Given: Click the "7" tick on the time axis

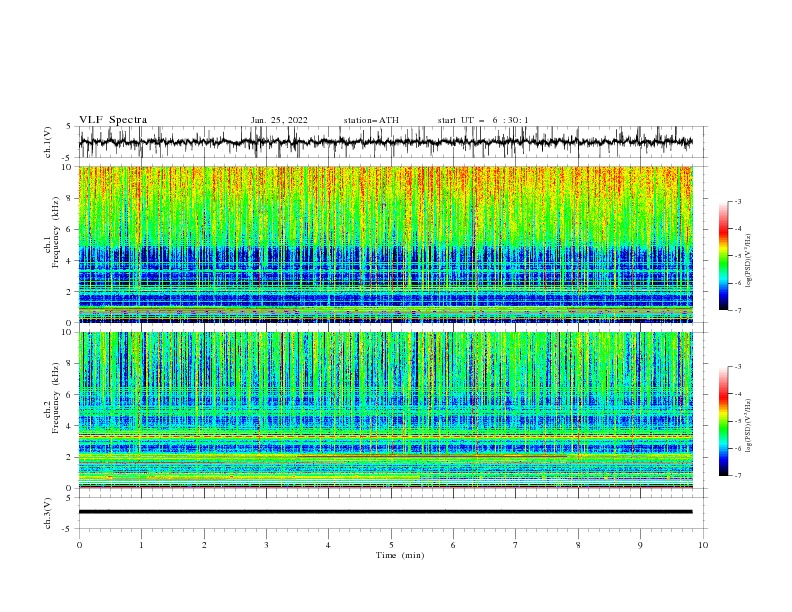Looking at the screenshot, I should (x=516, y=545).
